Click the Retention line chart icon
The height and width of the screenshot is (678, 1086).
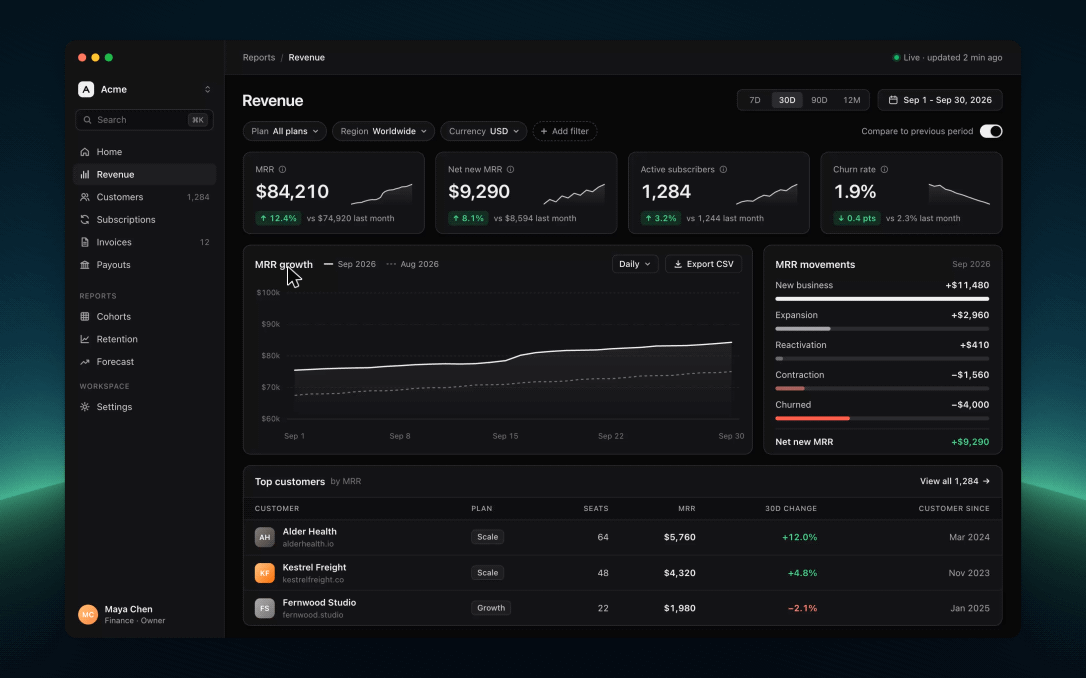(84, 339)
